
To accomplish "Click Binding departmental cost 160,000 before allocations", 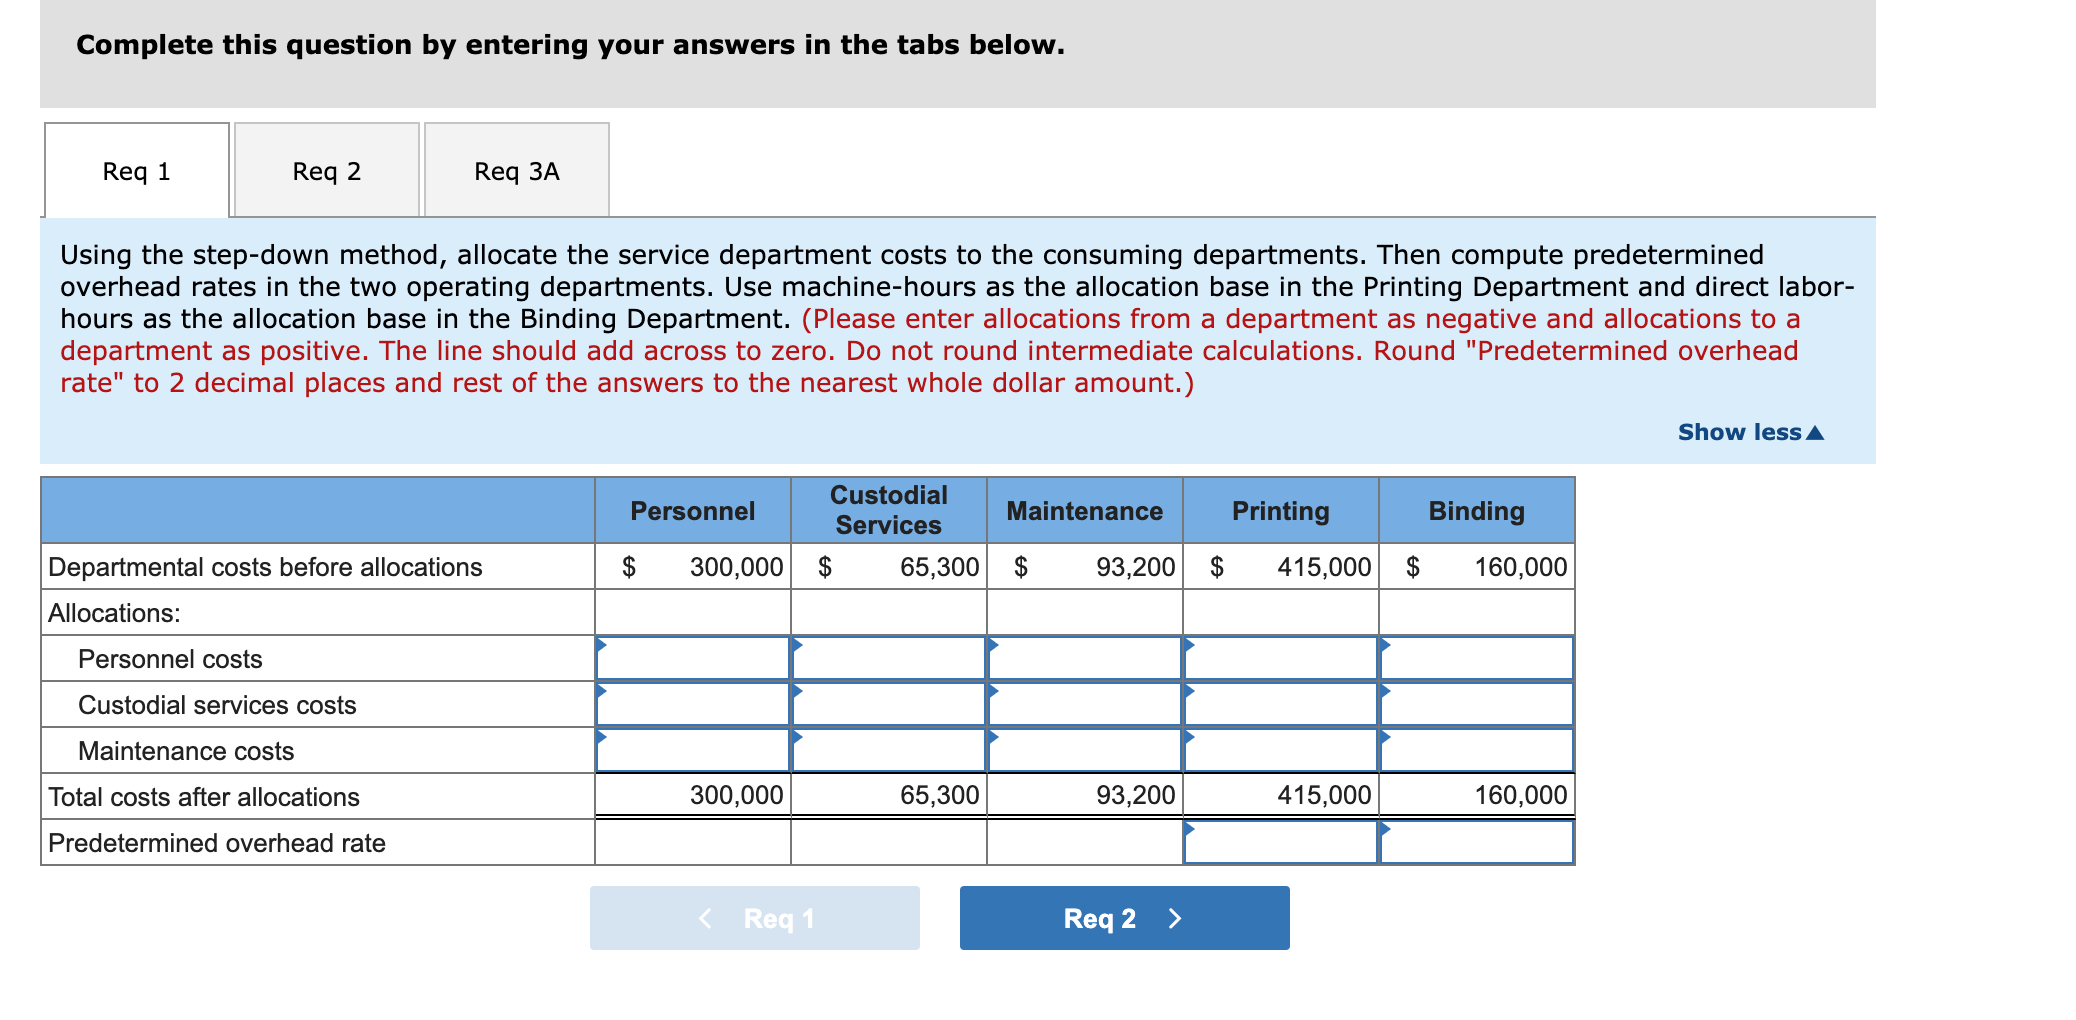I will tap(1521, 567).
